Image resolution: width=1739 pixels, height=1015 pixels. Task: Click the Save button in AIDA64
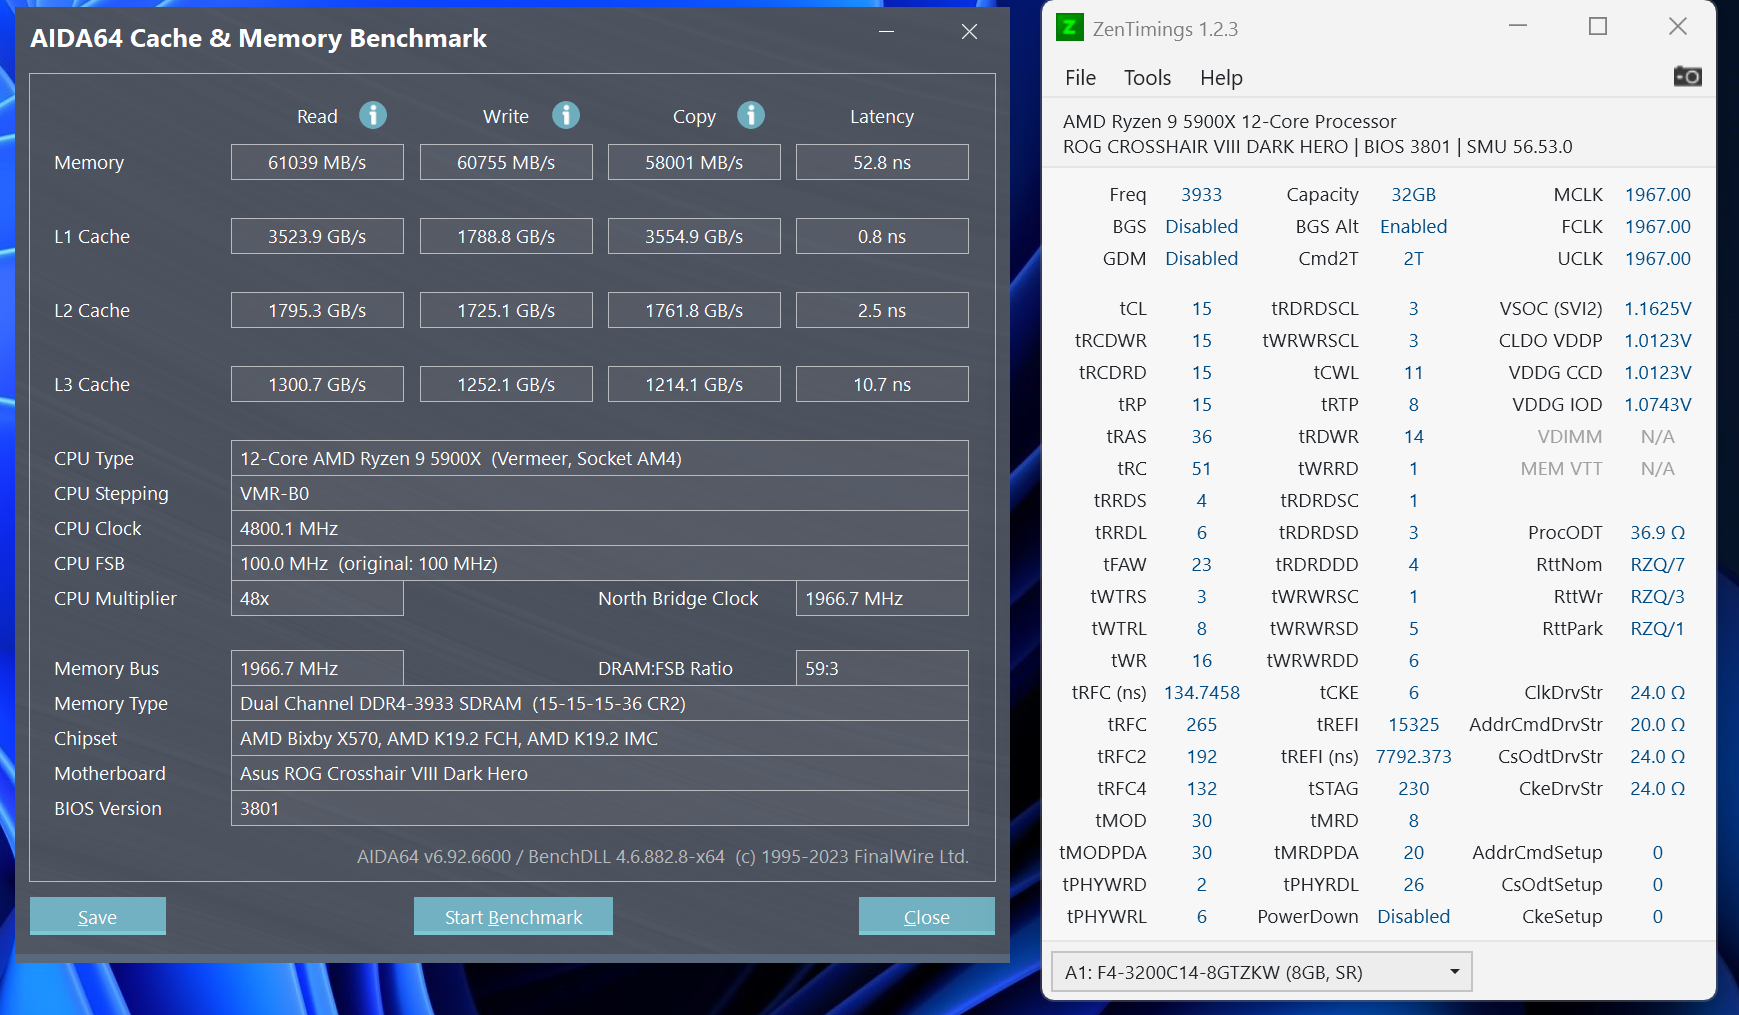click(x=98, y=916)
